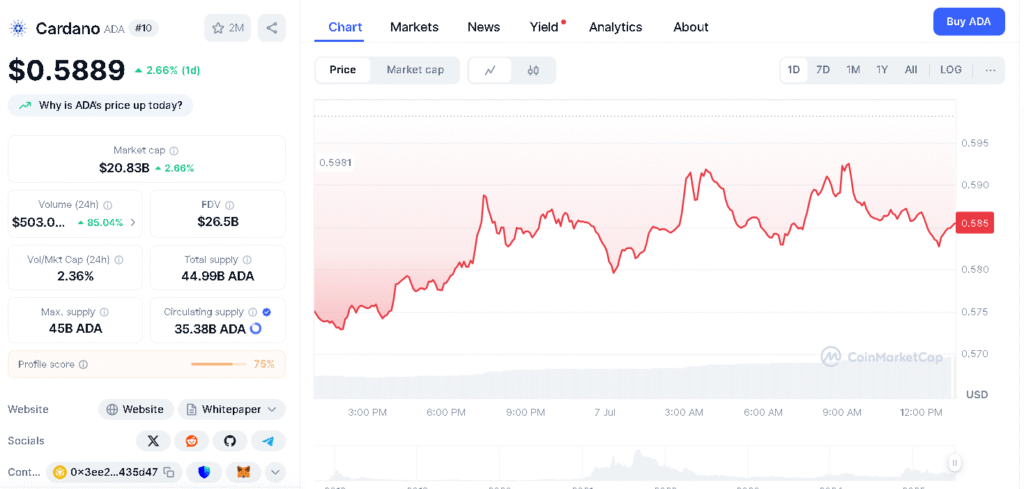Open the chart more options ellipsis menu
Screen dimensions: 1024x489
click(991, 71)
